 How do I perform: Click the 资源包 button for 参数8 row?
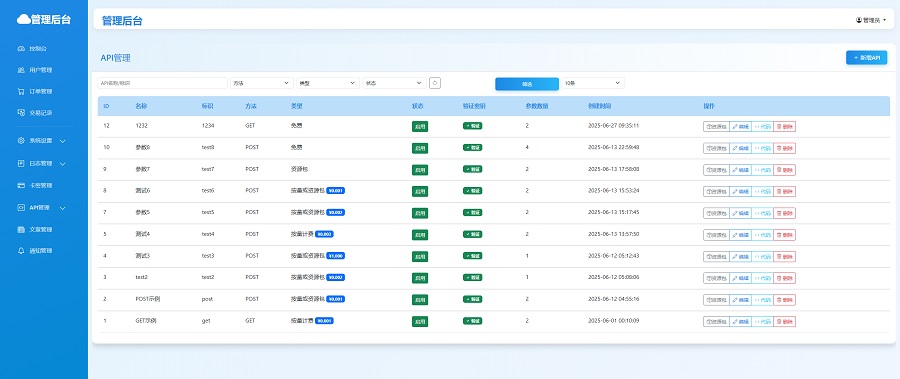tap(716, 148)
